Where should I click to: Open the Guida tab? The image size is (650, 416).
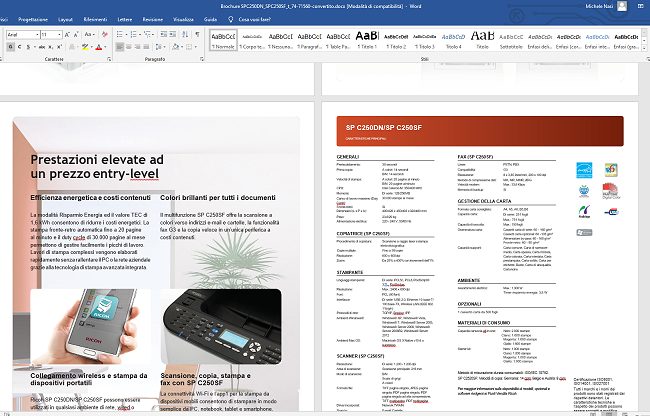[210, 19]
